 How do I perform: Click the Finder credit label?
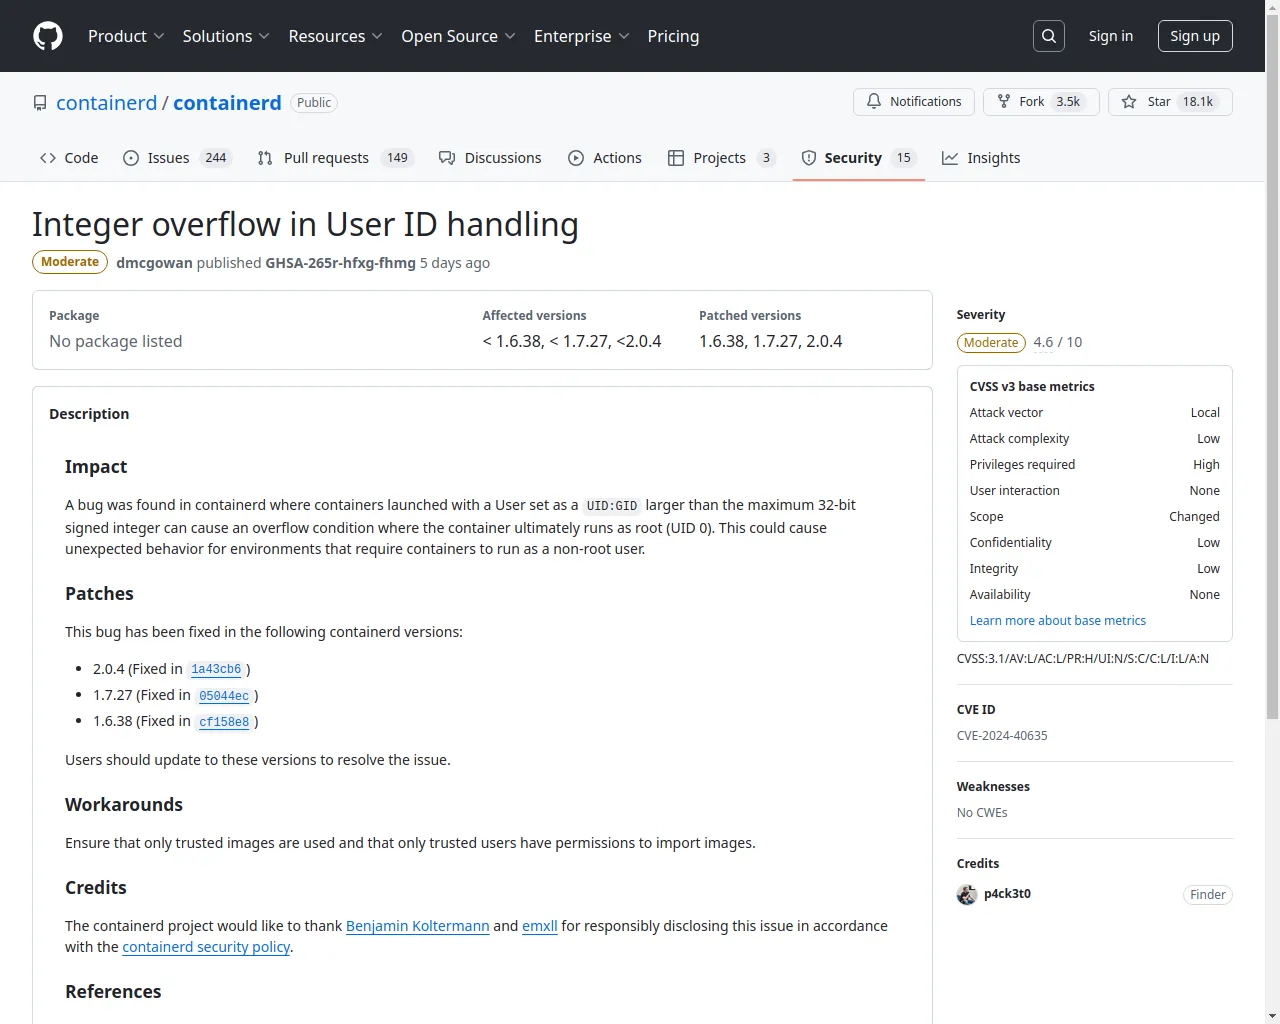[x=1208, y=895]
